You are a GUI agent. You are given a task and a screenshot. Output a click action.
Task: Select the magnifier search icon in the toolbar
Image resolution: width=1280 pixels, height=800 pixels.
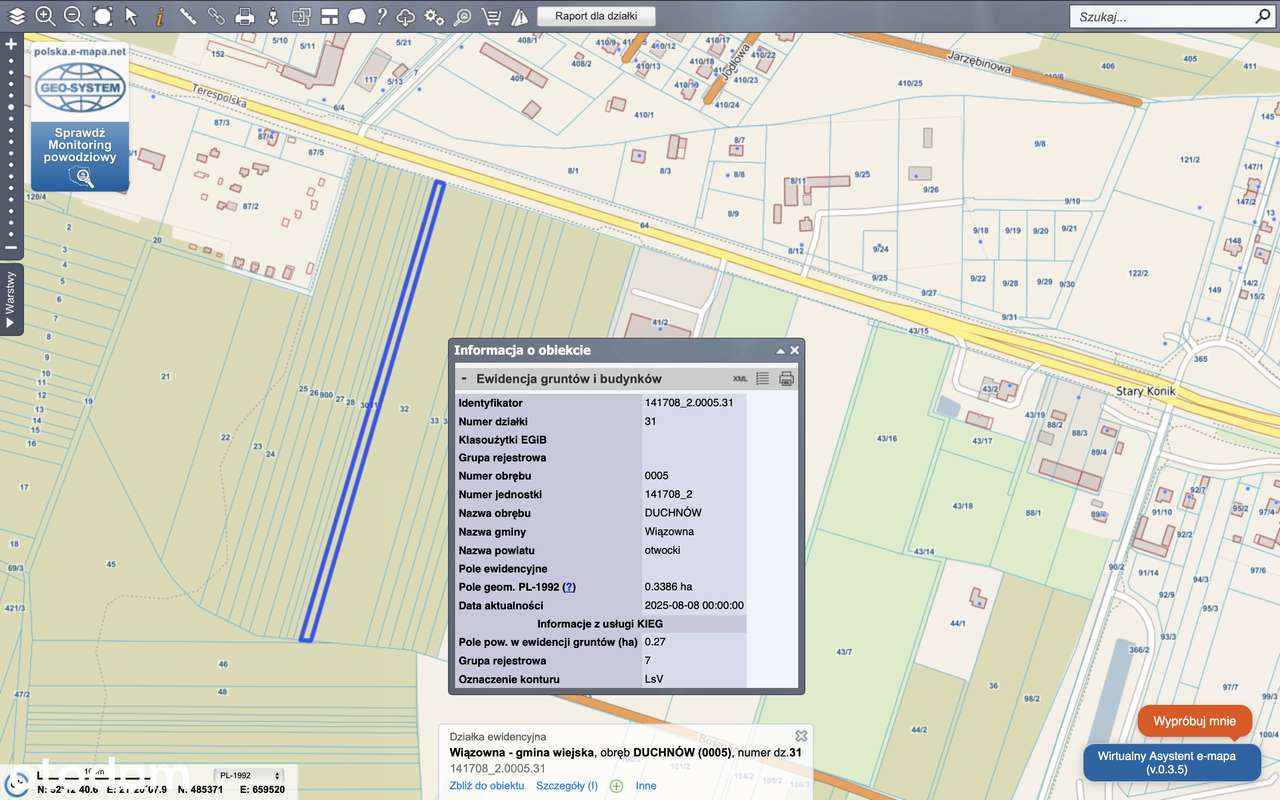tap(462, 16)
